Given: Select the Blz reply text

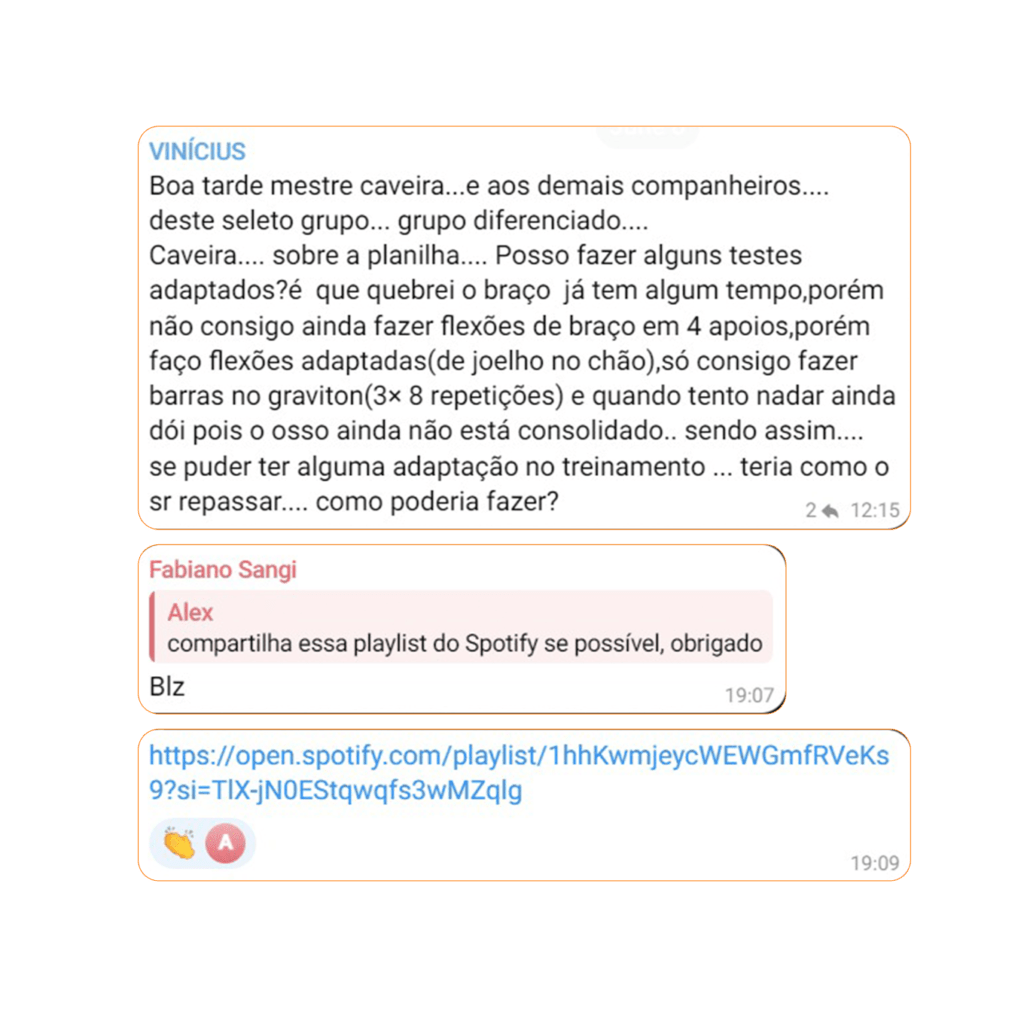Looking at the screenshot, I should (167, 687).
